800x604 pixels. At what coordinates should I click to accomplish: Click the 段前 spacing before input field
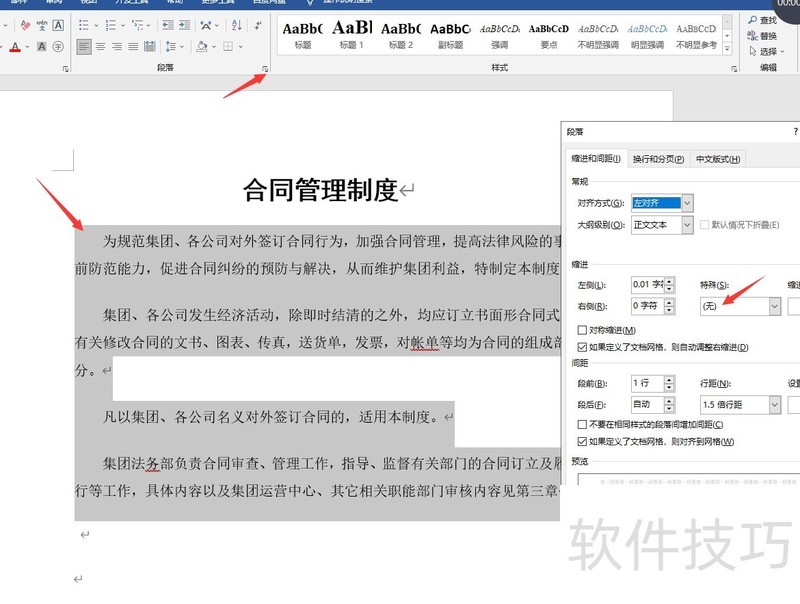(x=646, y=383)
